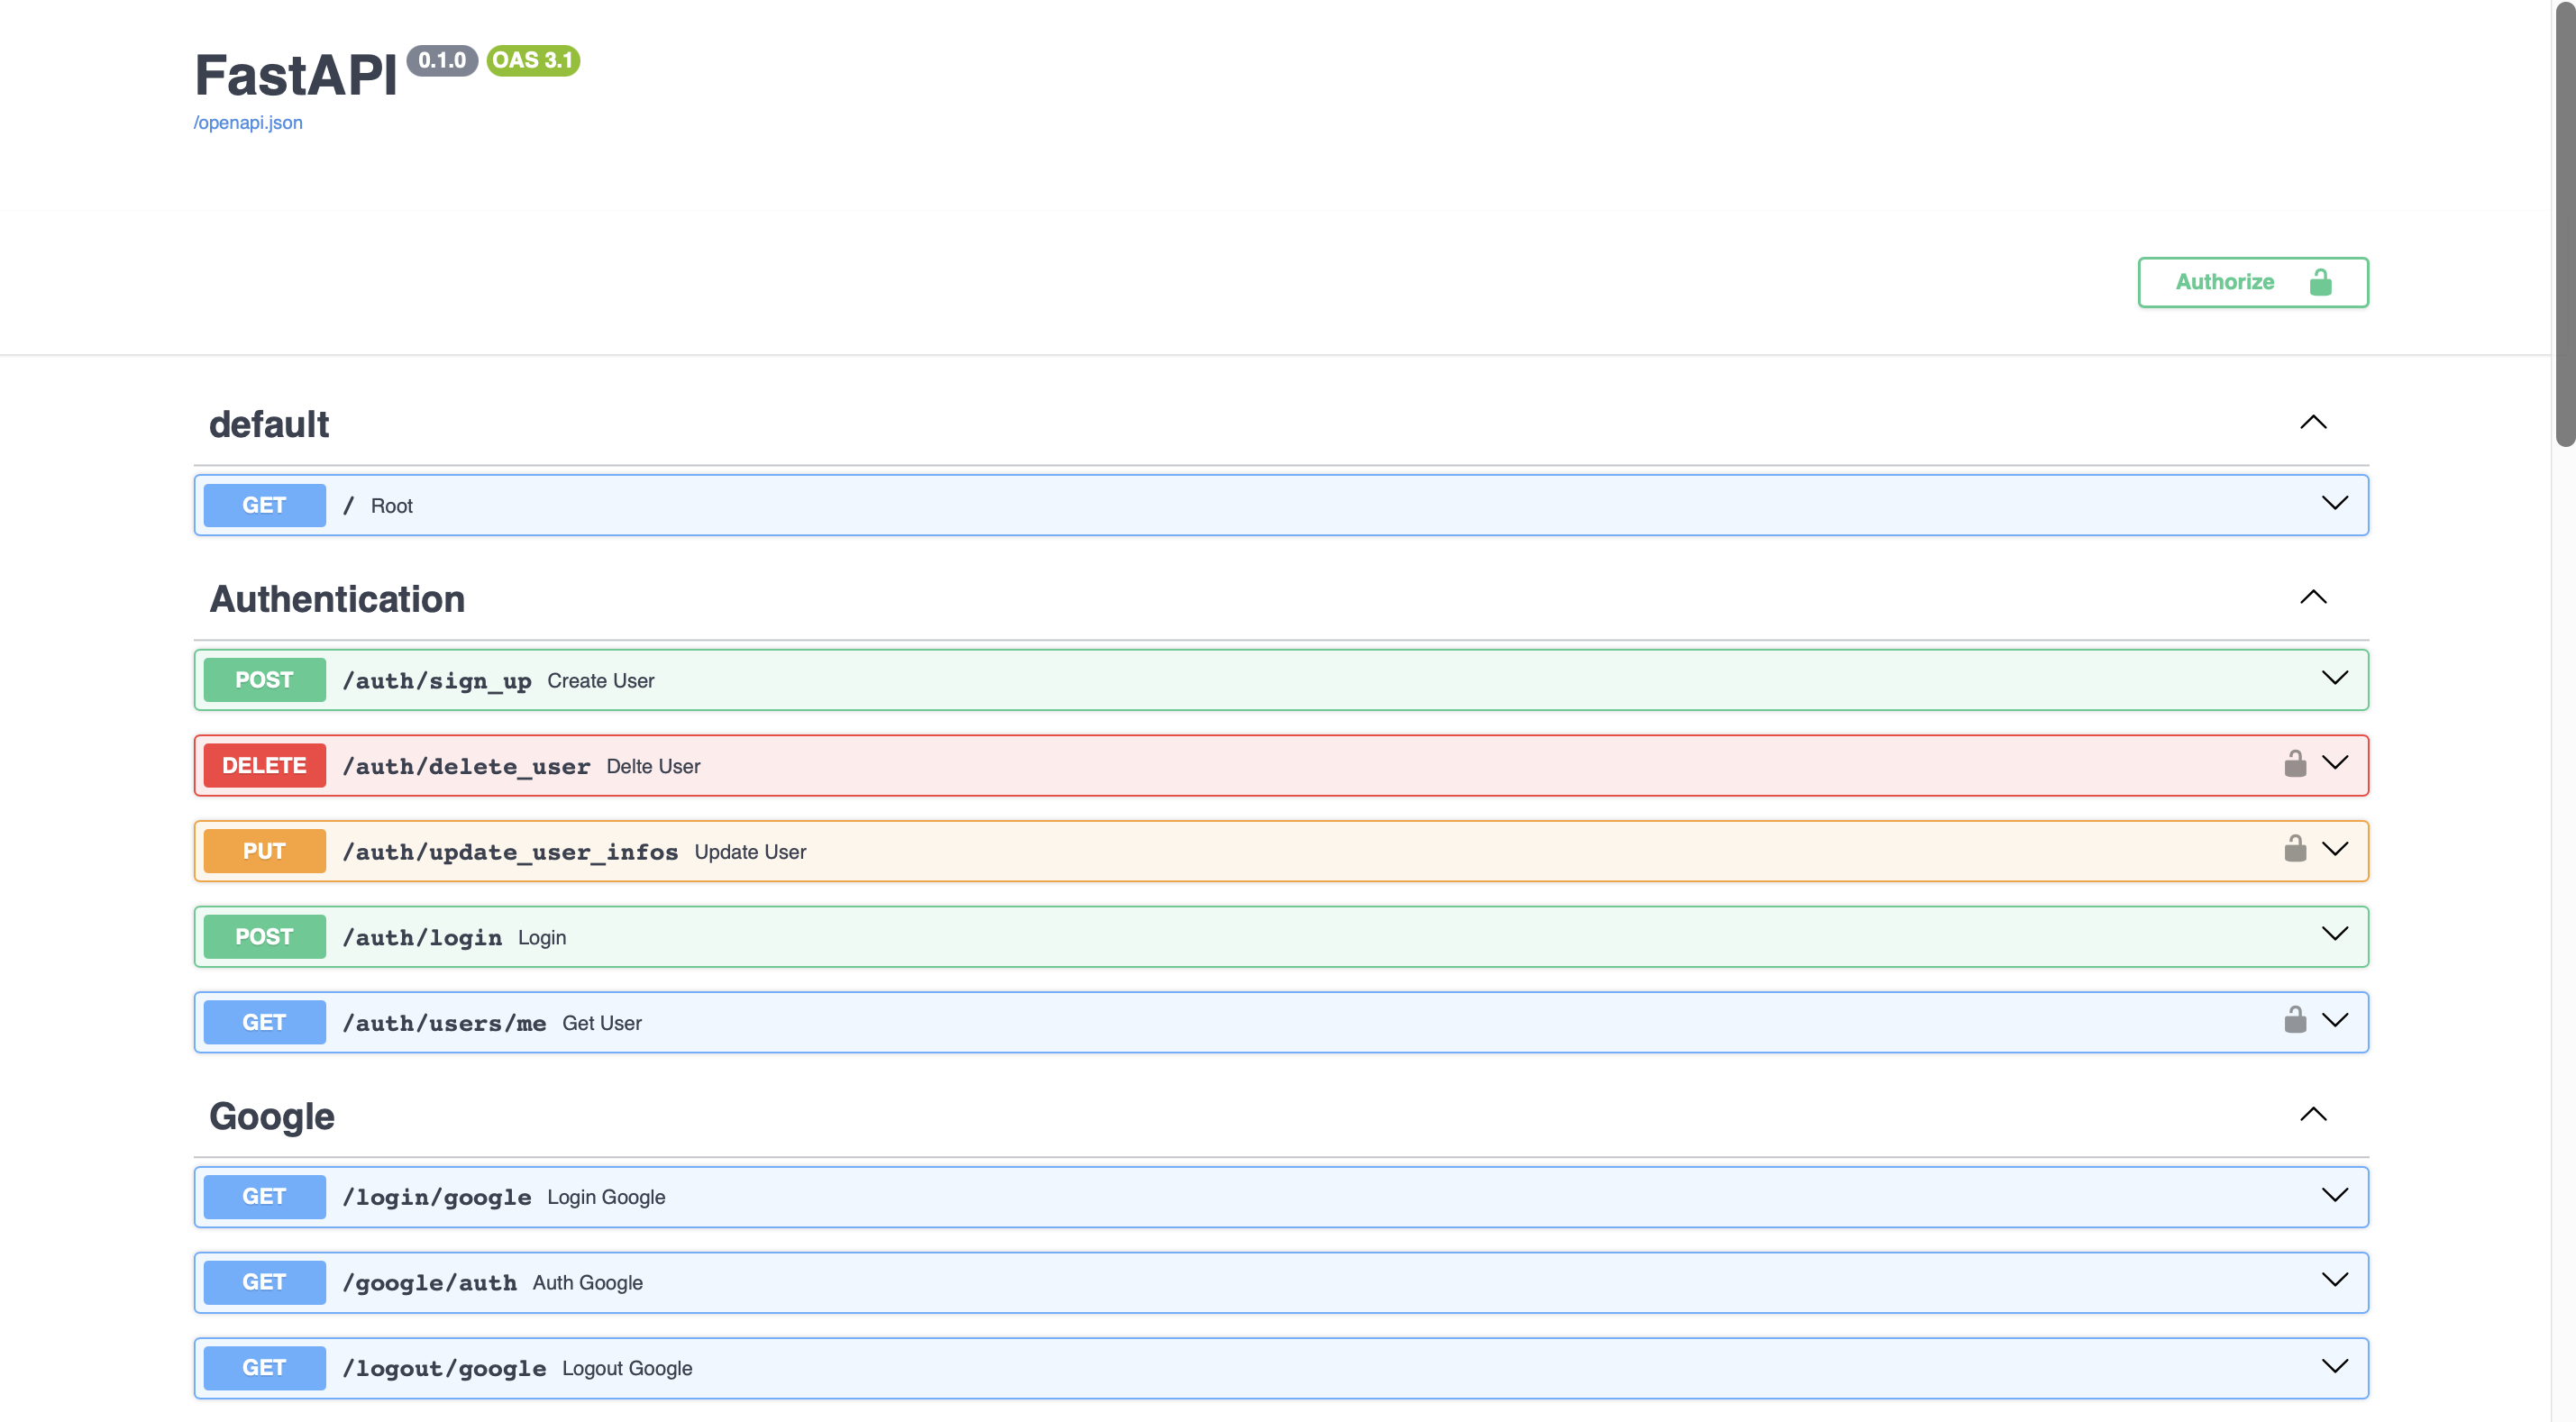Click the /auth/users/me path text
Screen dimensions: 2576x1422
pos(444,1023)
